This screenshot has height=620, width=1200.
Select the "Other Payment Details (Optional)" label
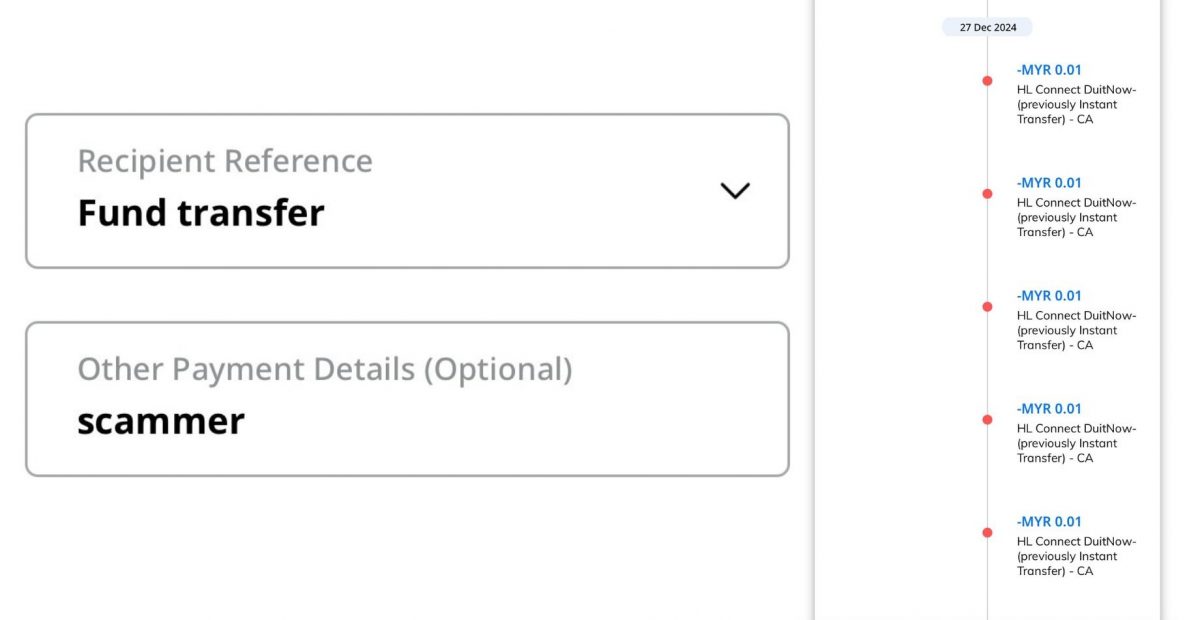coord(325,369)
